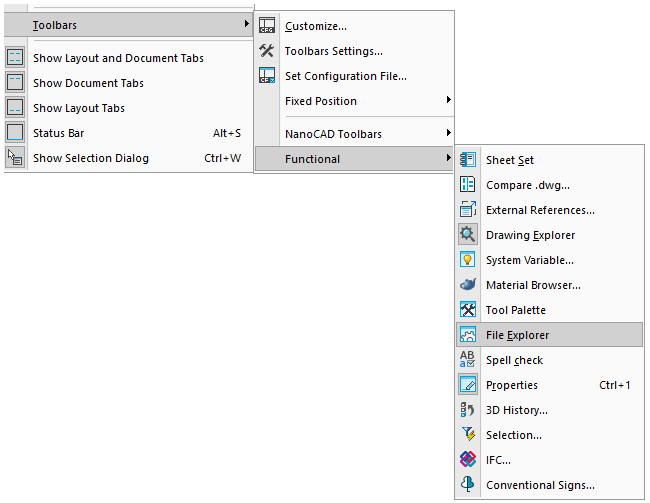The width and height of the screenshot is (650, 503).
Task: Select File Explorer menu entry
Action: pos(517,335)
